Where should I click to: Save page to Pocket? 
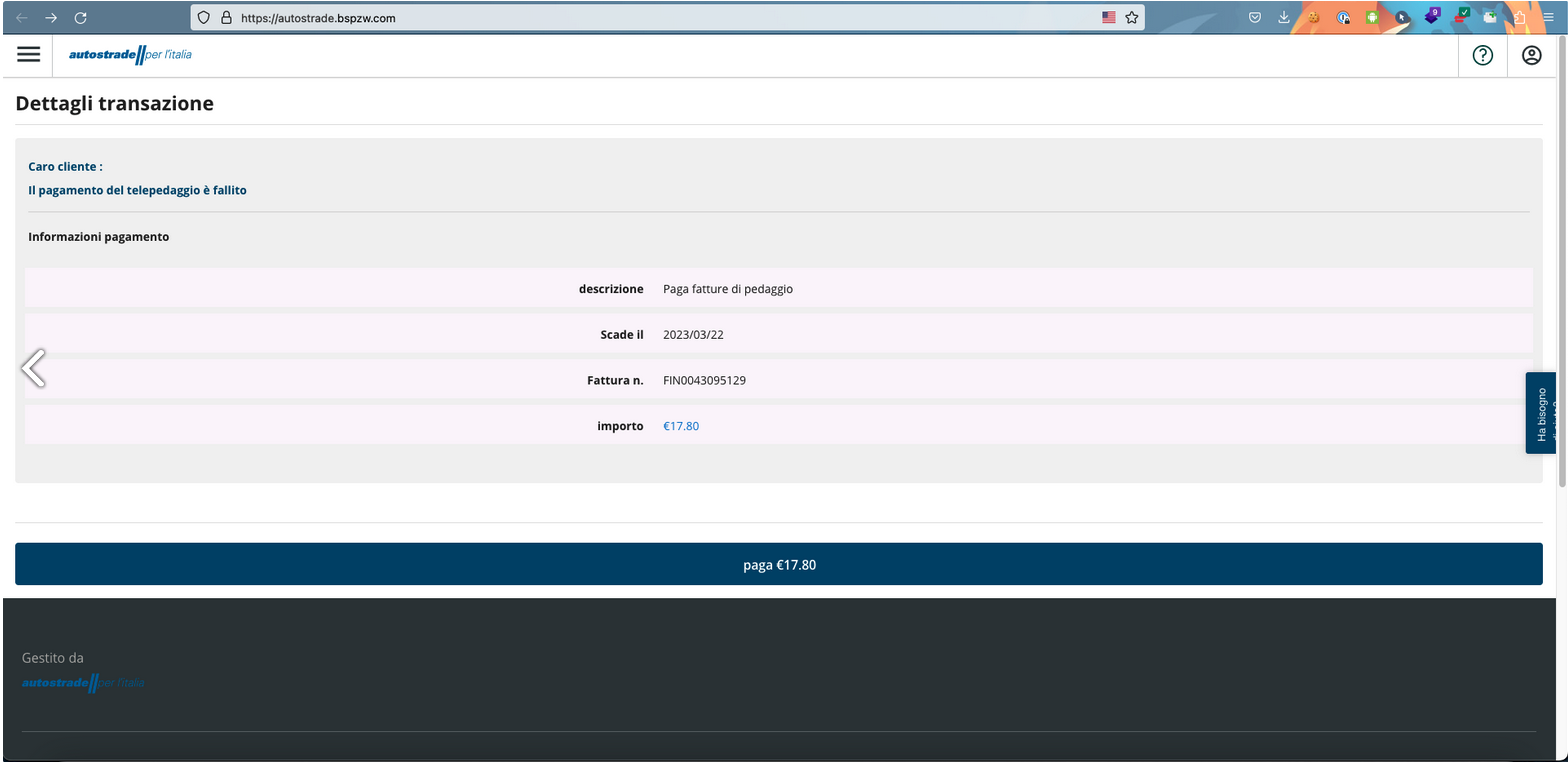tap(1255, 17)
